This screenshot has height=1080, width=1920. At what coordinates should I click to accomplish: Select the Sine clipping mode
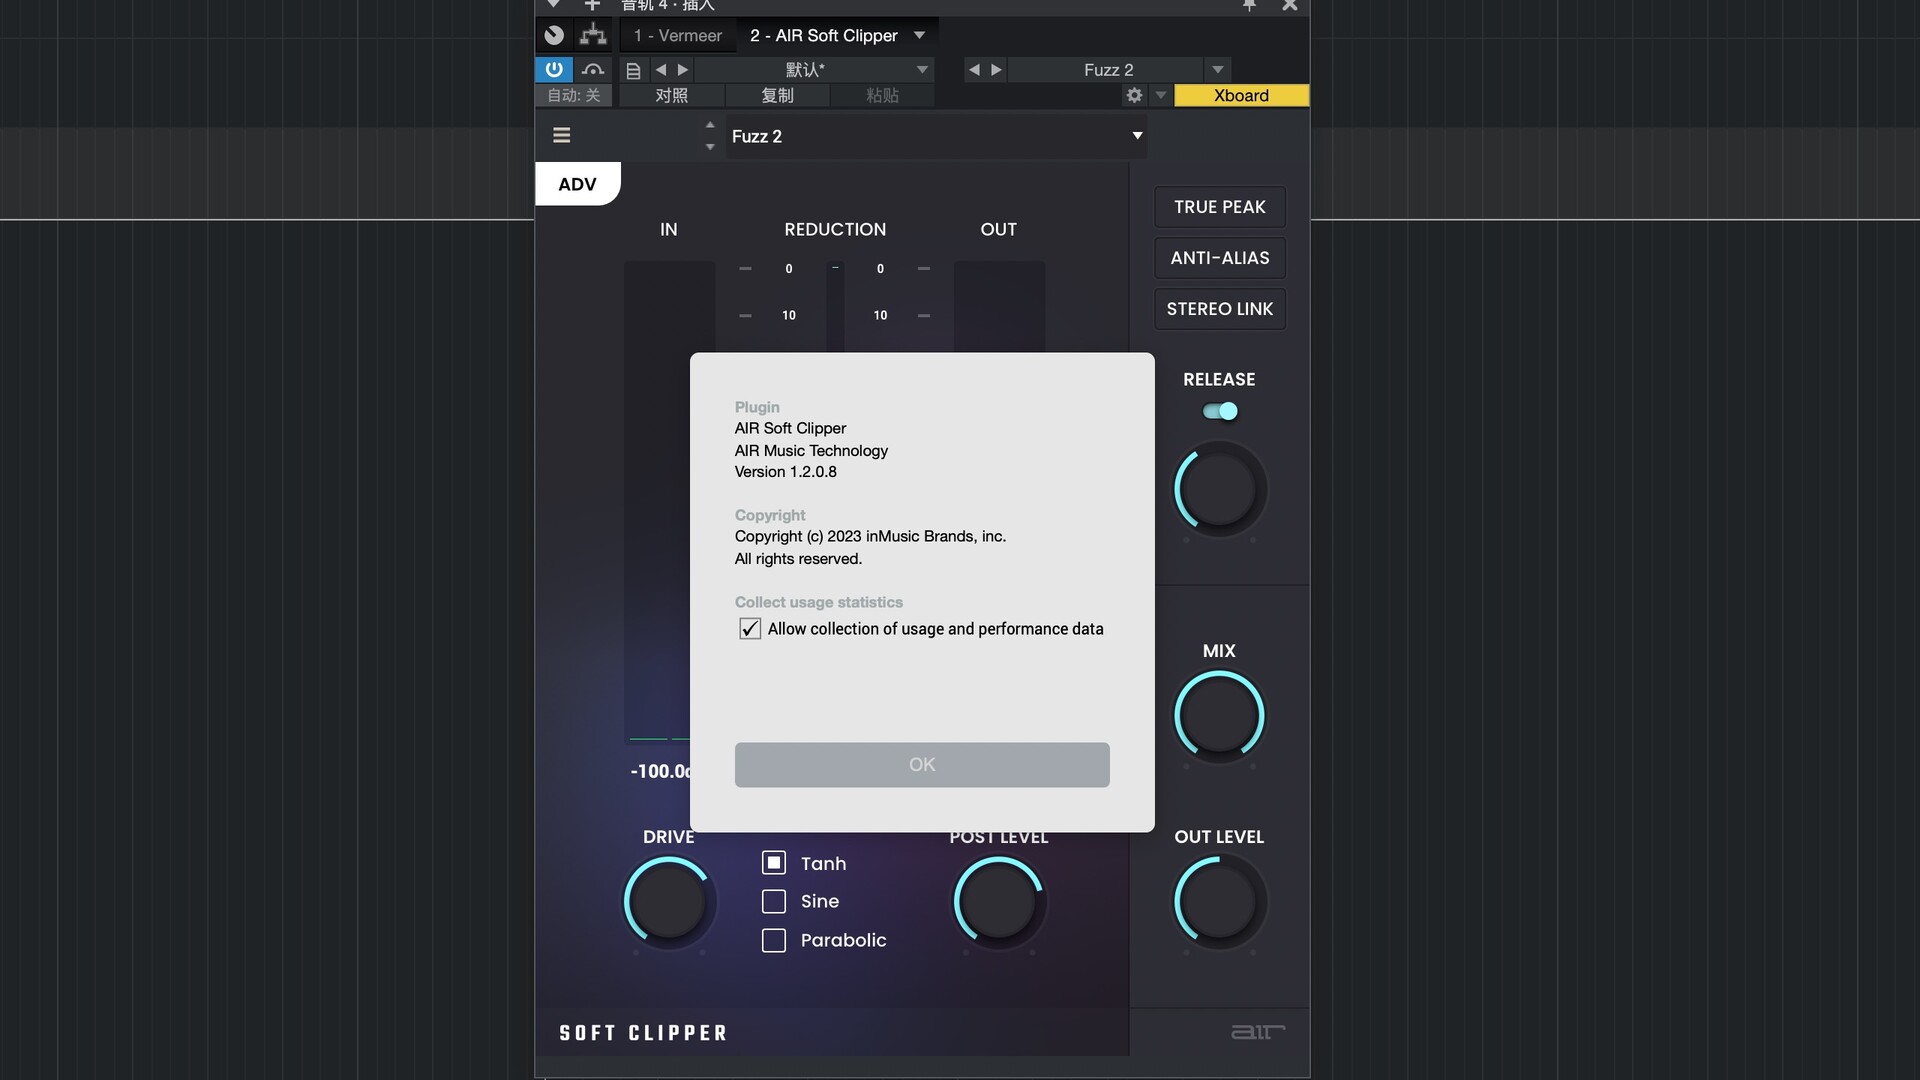coord(774,902)
